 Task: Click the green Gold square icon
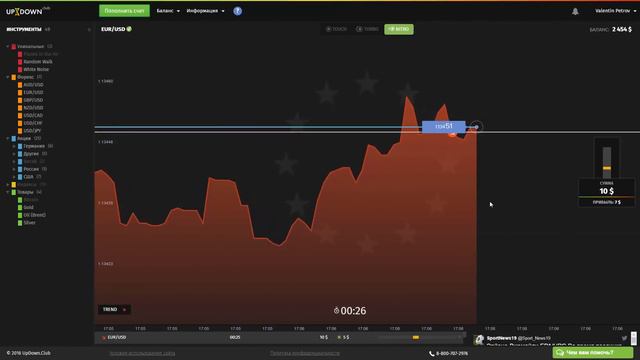[x=20, y=207]
